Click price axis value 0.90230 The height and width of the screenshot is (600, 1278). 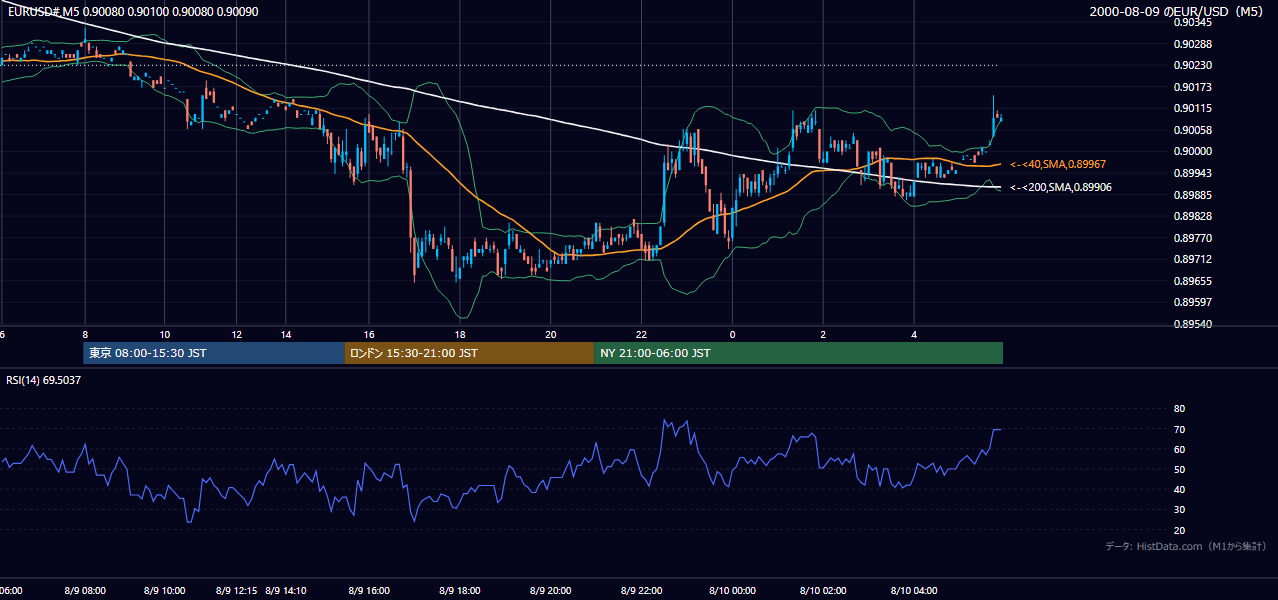[1192, 65]
